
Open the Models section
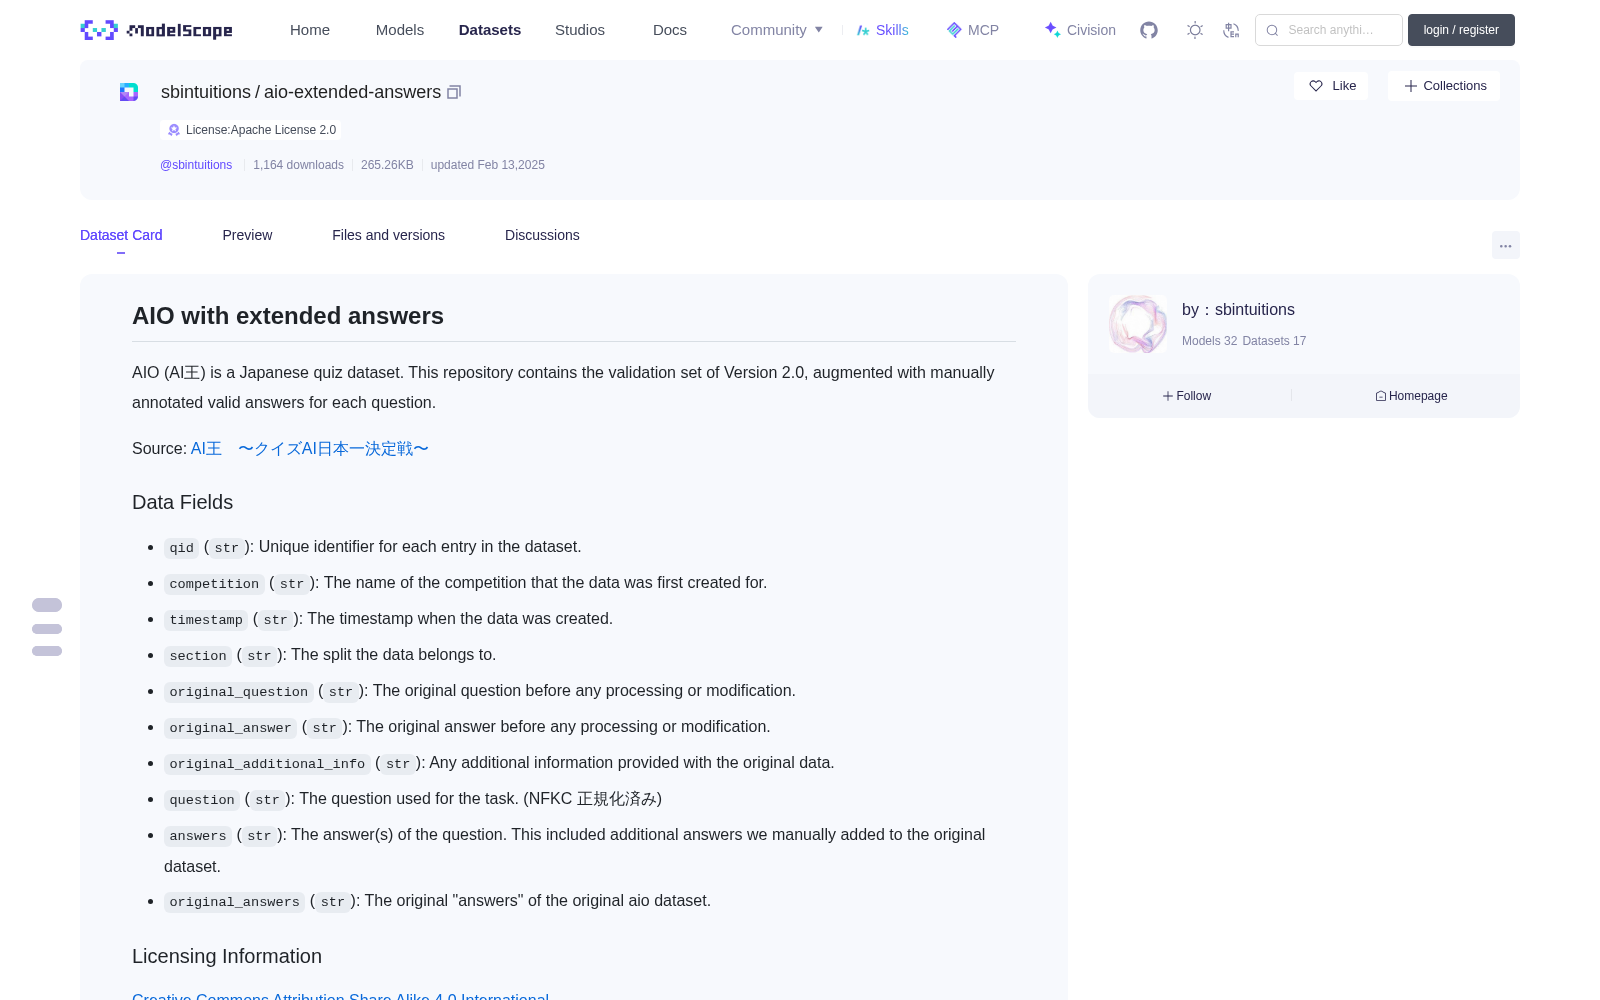click(x=400, y=30)
